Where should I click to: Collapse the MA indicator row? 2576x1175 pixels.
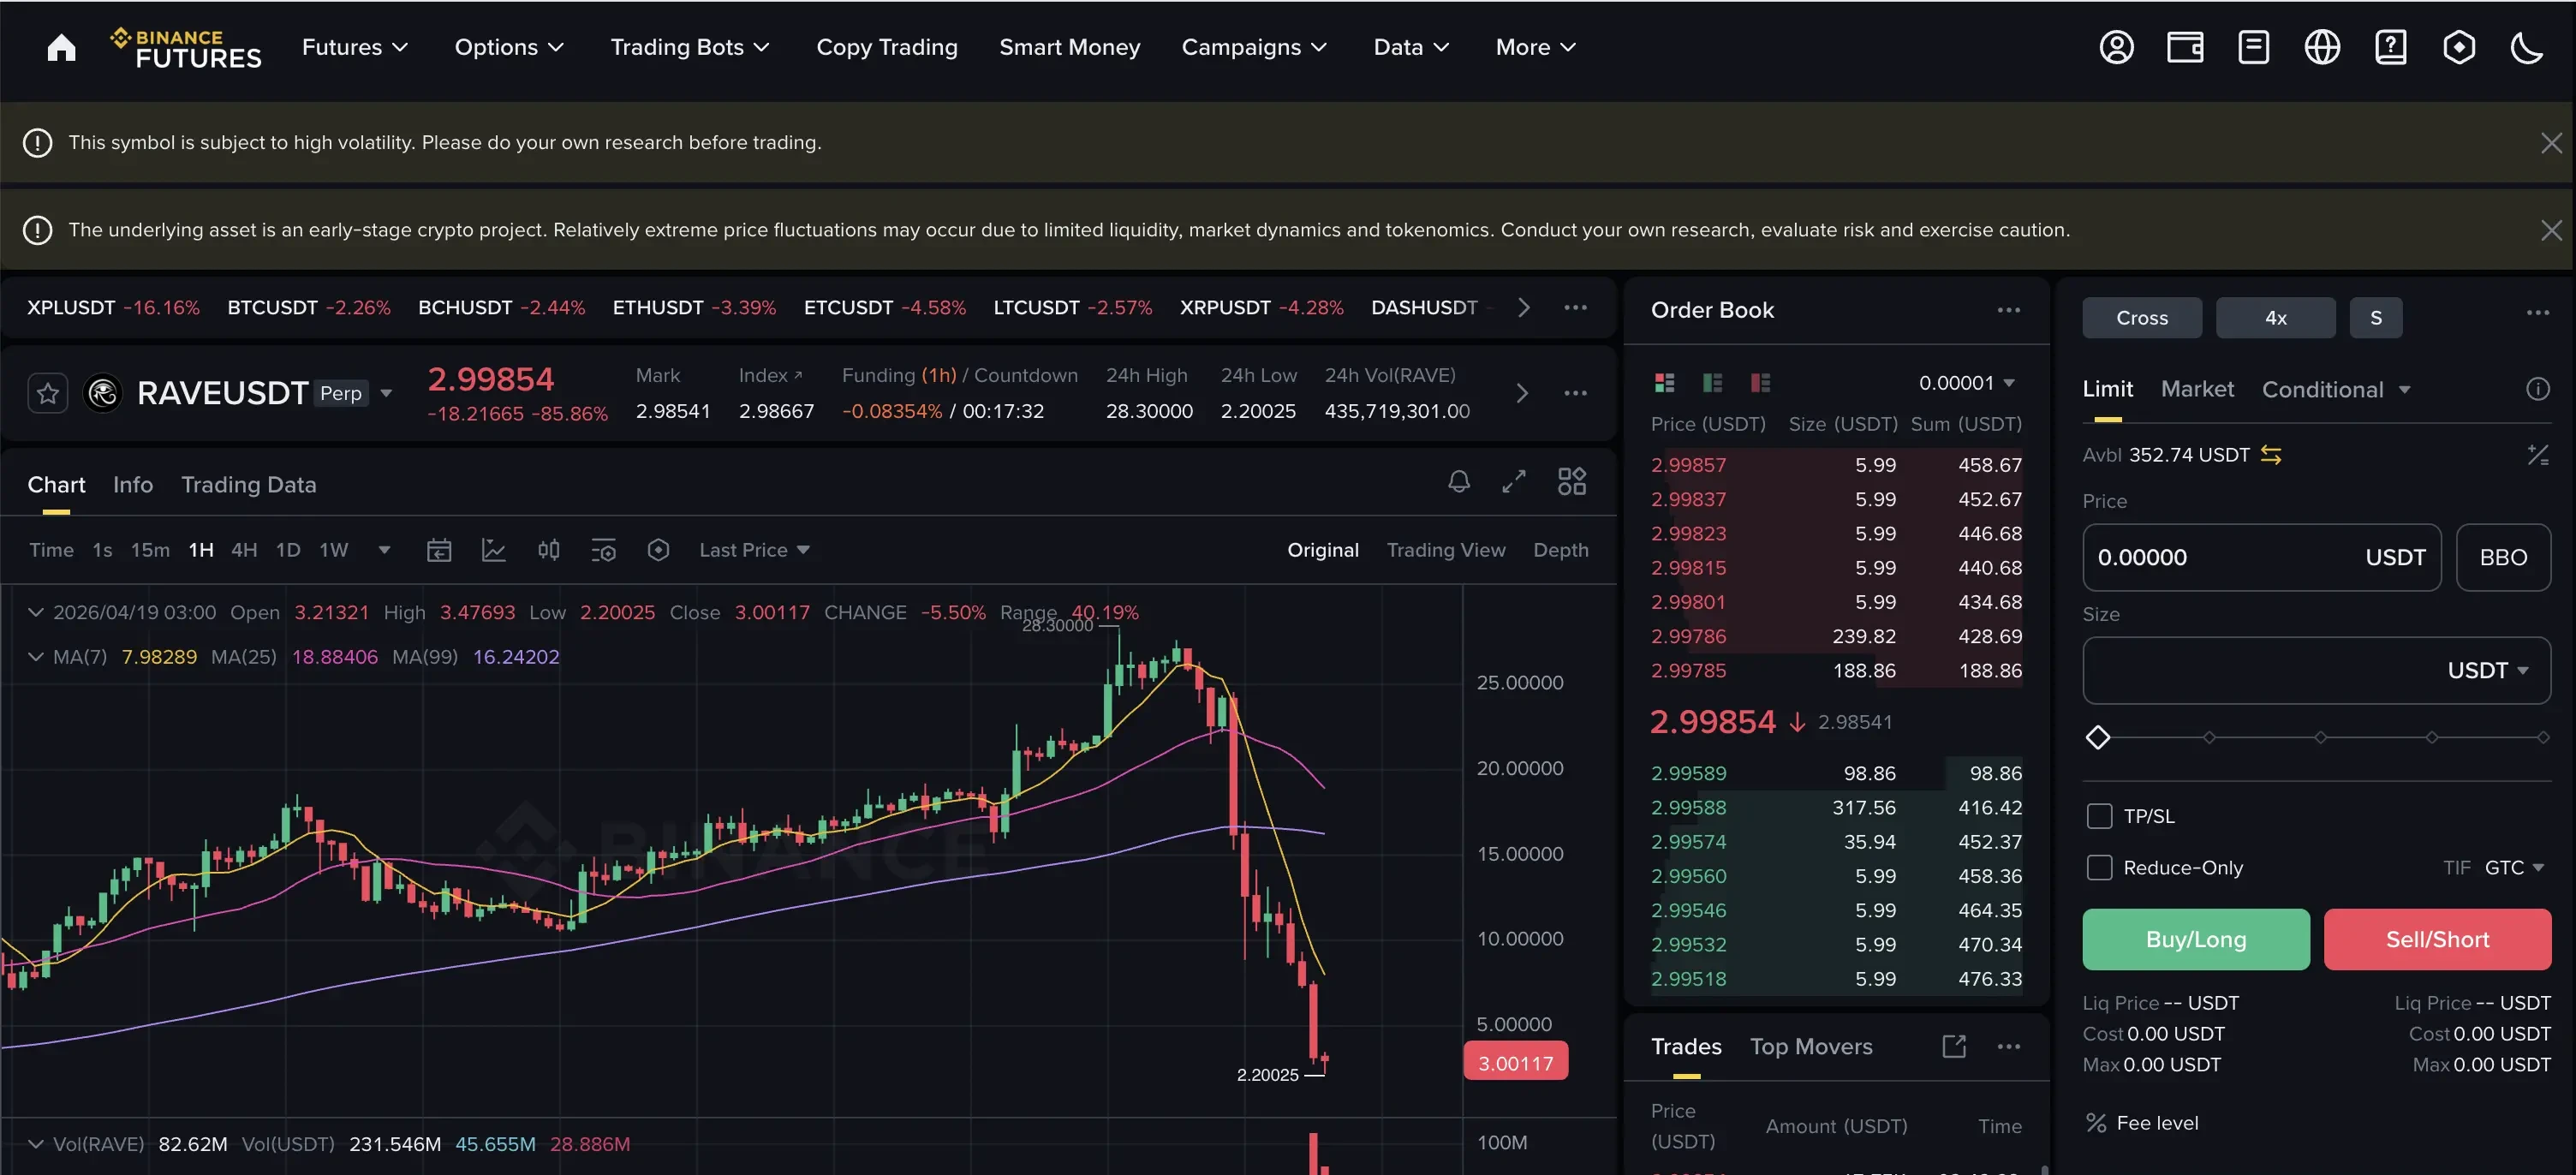36,657
